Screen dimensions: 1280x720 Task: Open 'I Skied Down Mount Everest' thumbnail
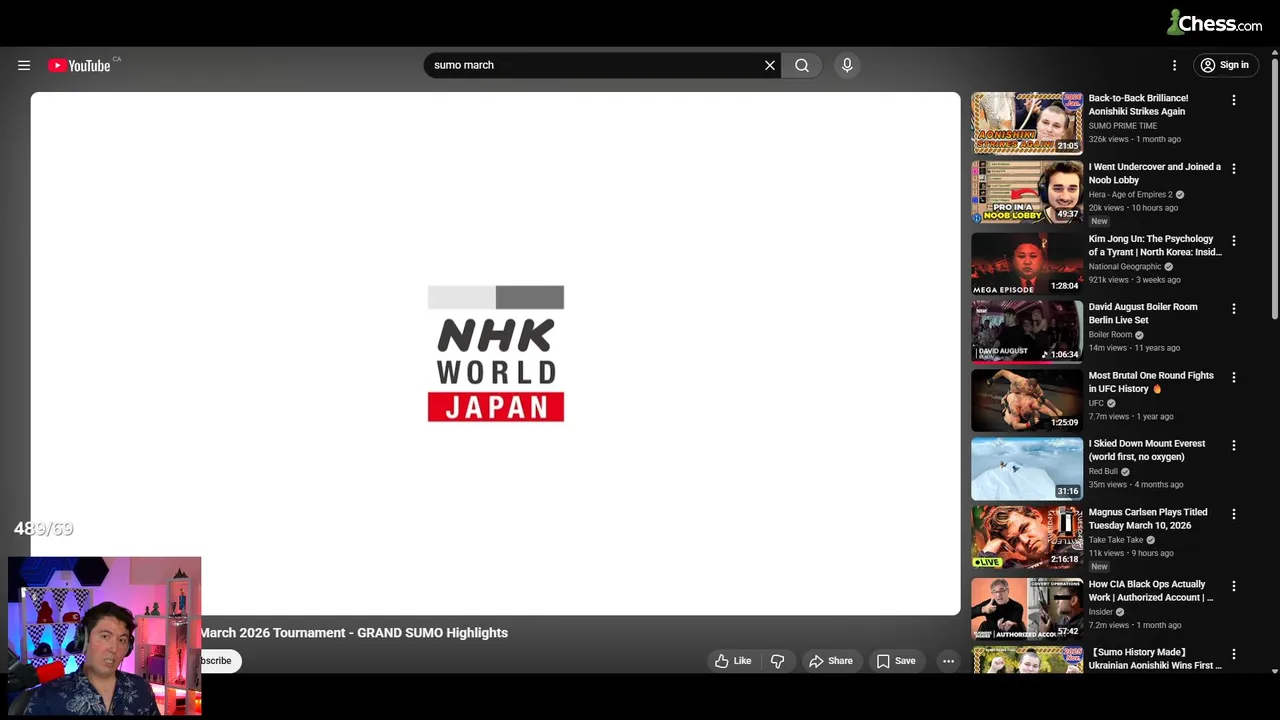coord(1027,469)
